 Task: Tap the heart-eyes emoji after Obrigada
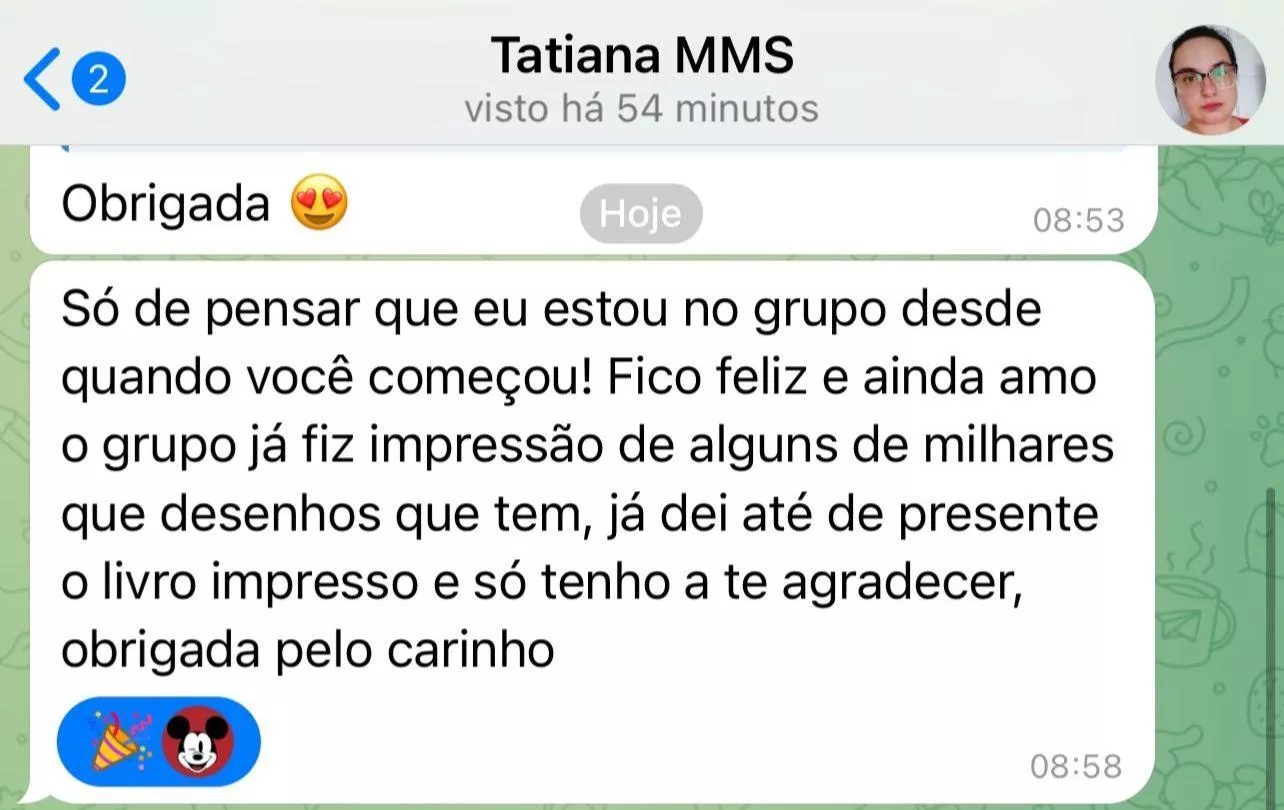pos(319,206)
